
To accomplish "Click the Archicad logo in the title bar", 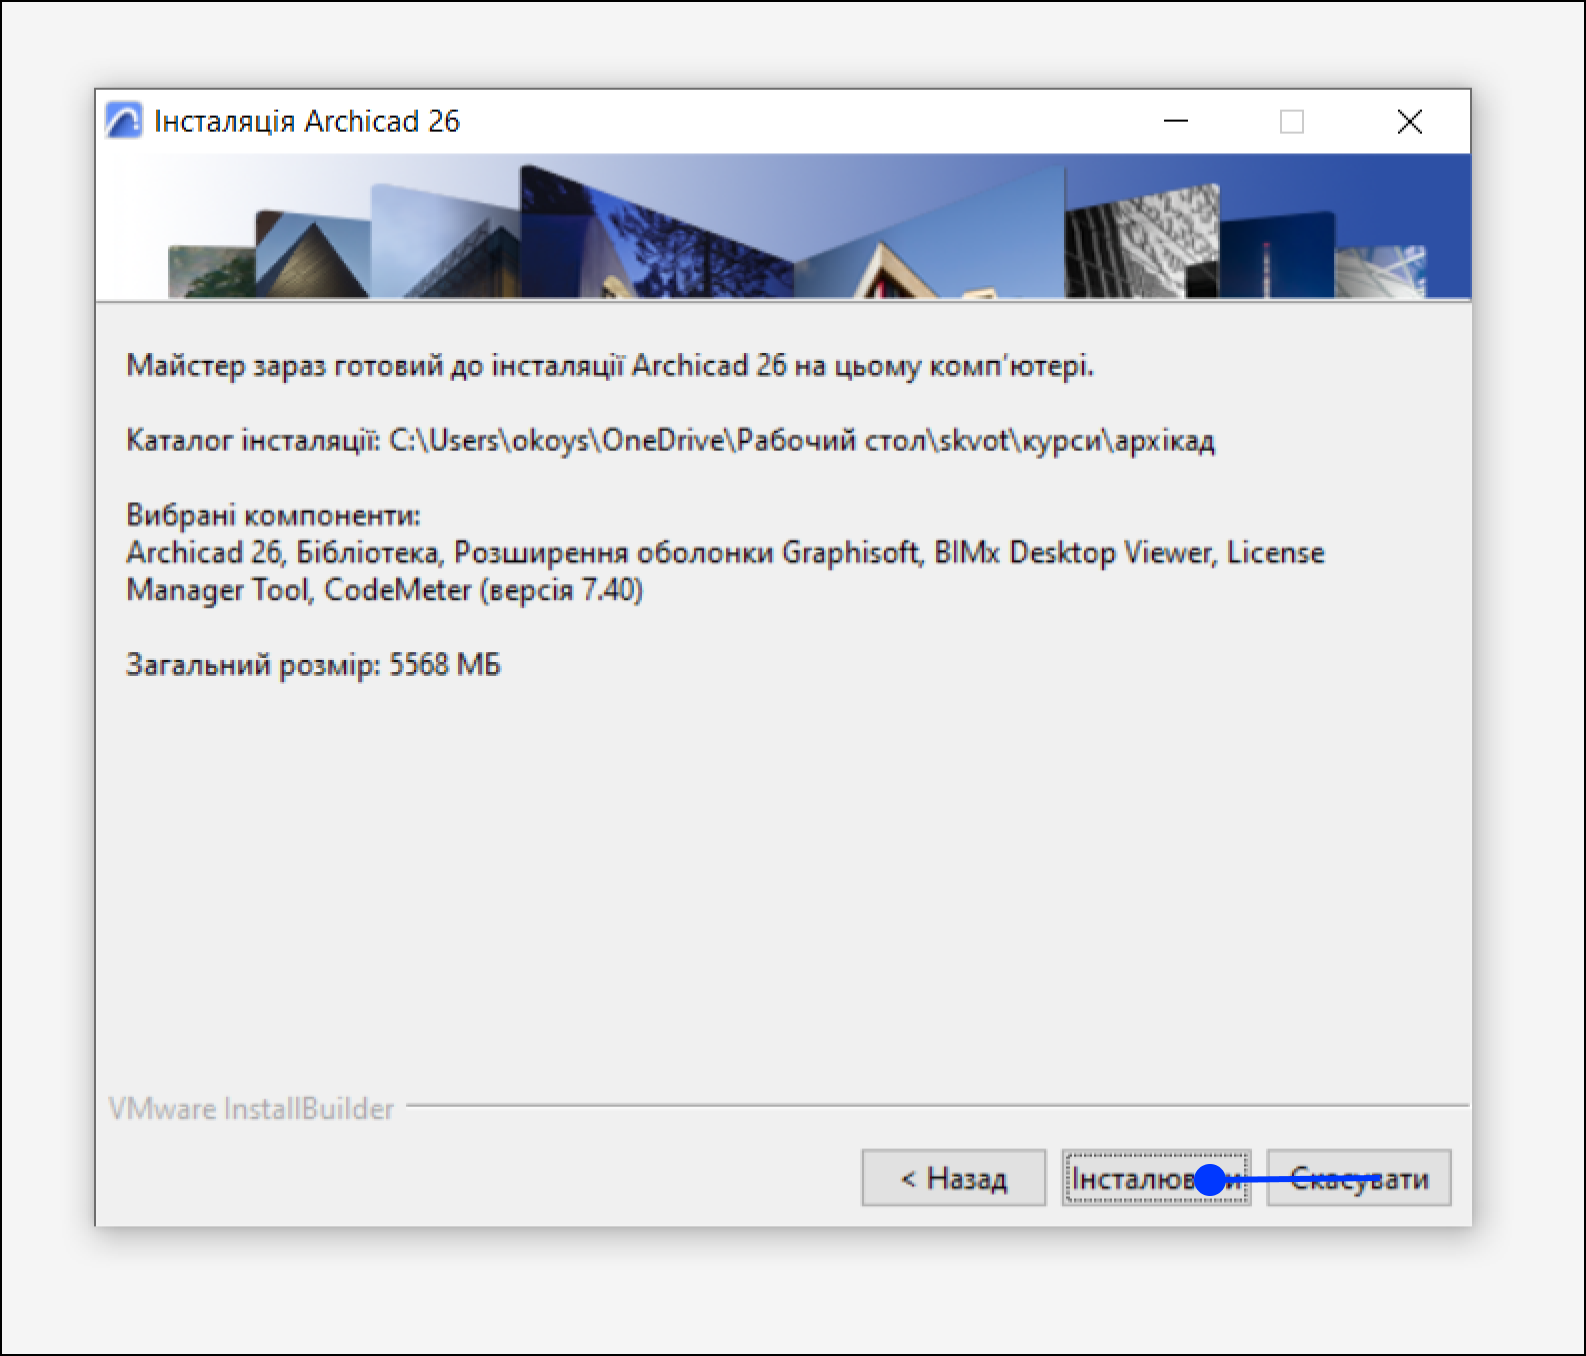I will point(124,121).
